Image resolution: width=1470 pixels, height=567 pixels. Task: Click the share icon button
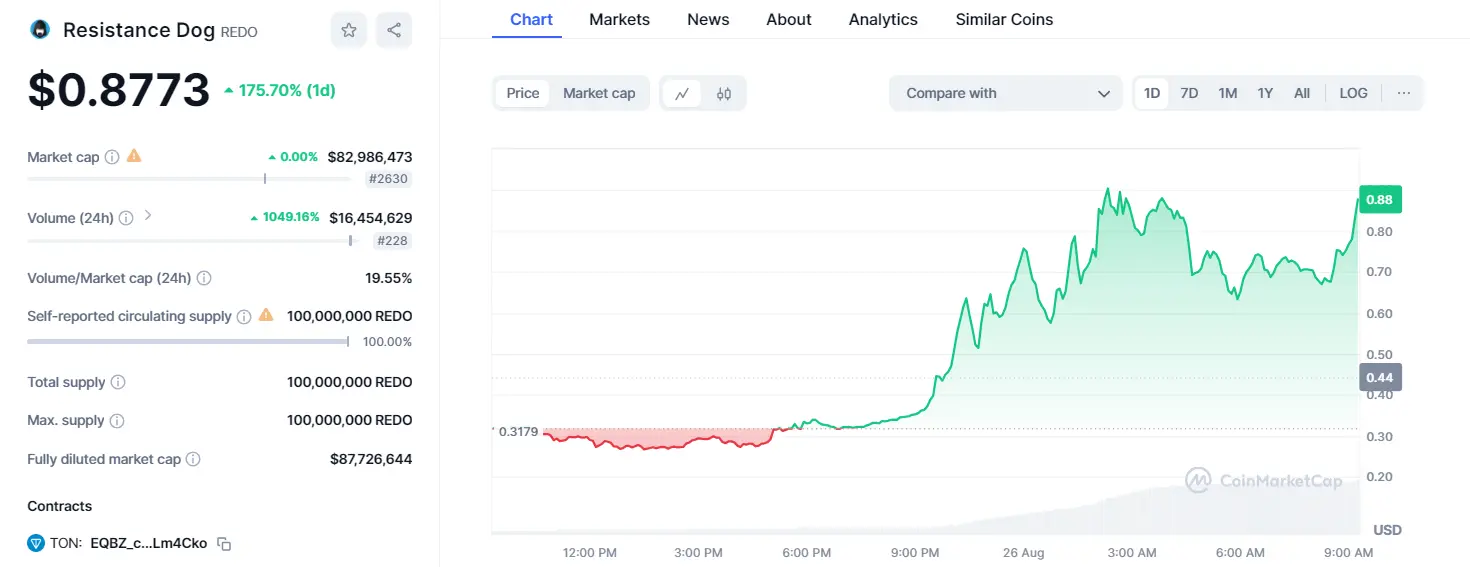coord(394,30)
